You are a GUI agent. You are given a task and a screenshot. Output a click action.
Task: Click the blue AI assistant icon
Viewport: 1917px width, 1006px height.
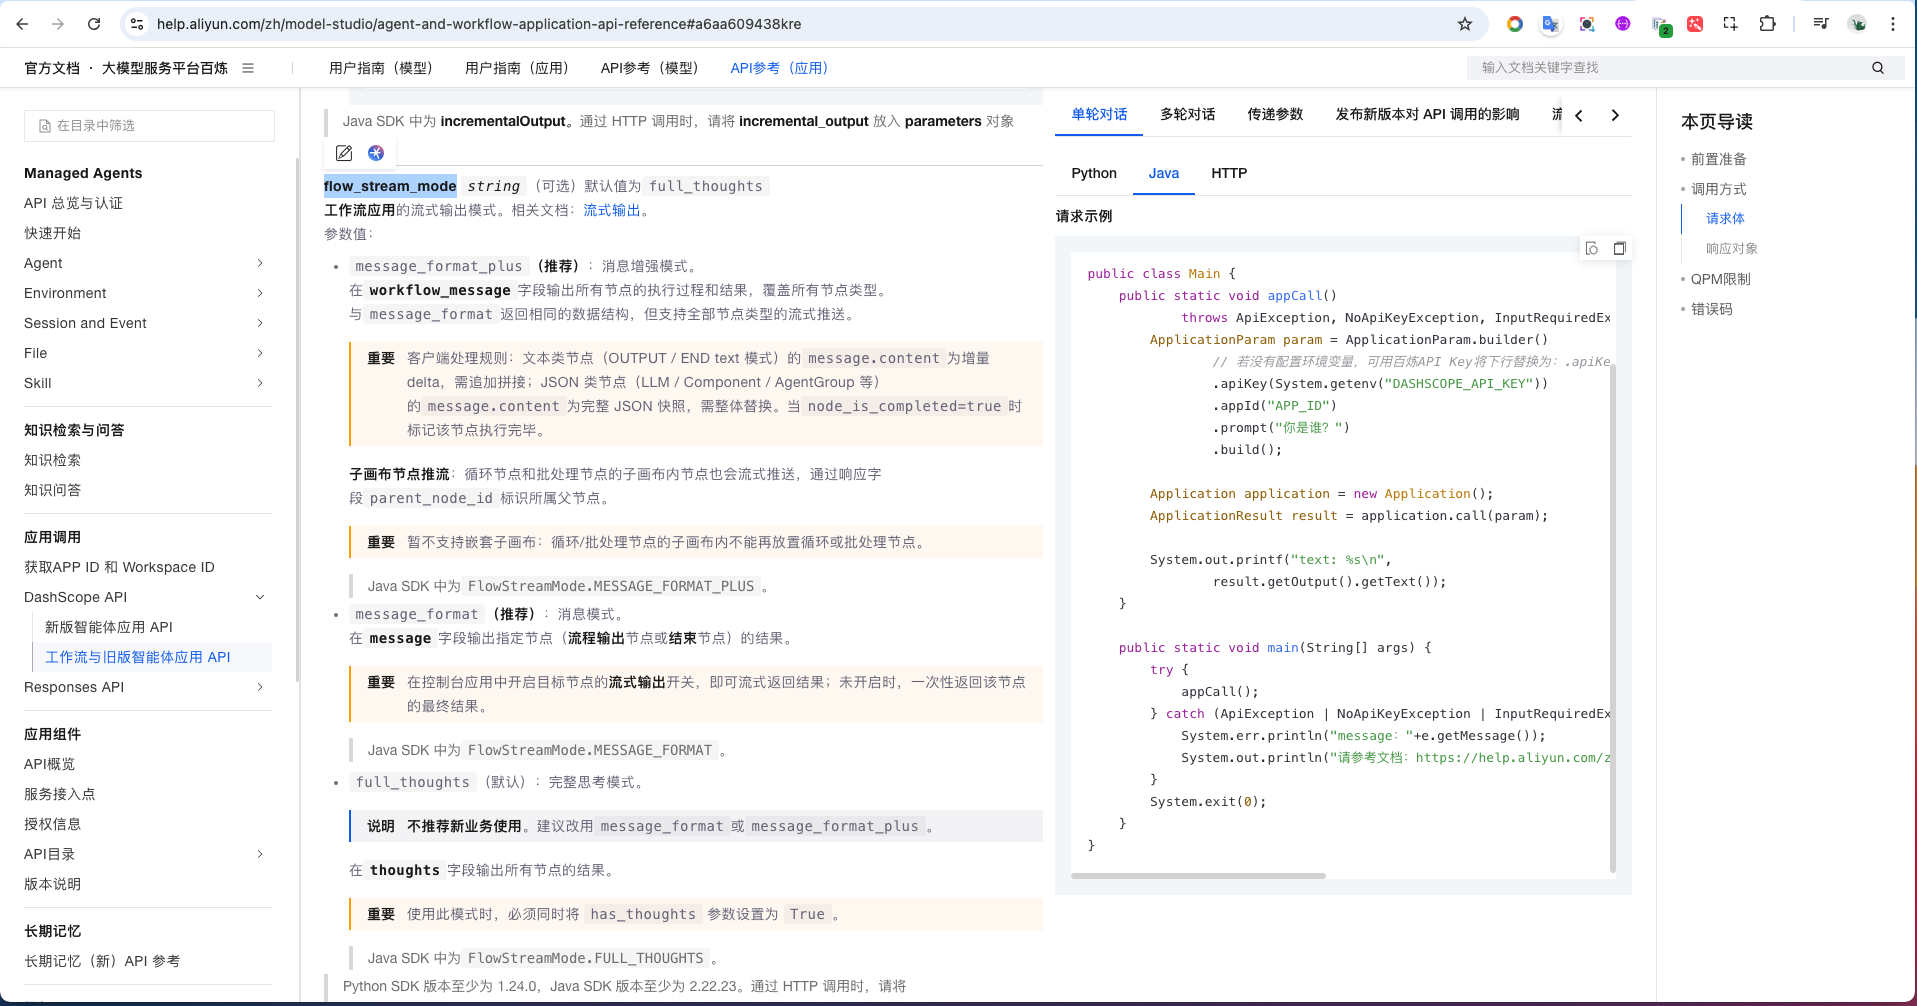tap(376, 153)
